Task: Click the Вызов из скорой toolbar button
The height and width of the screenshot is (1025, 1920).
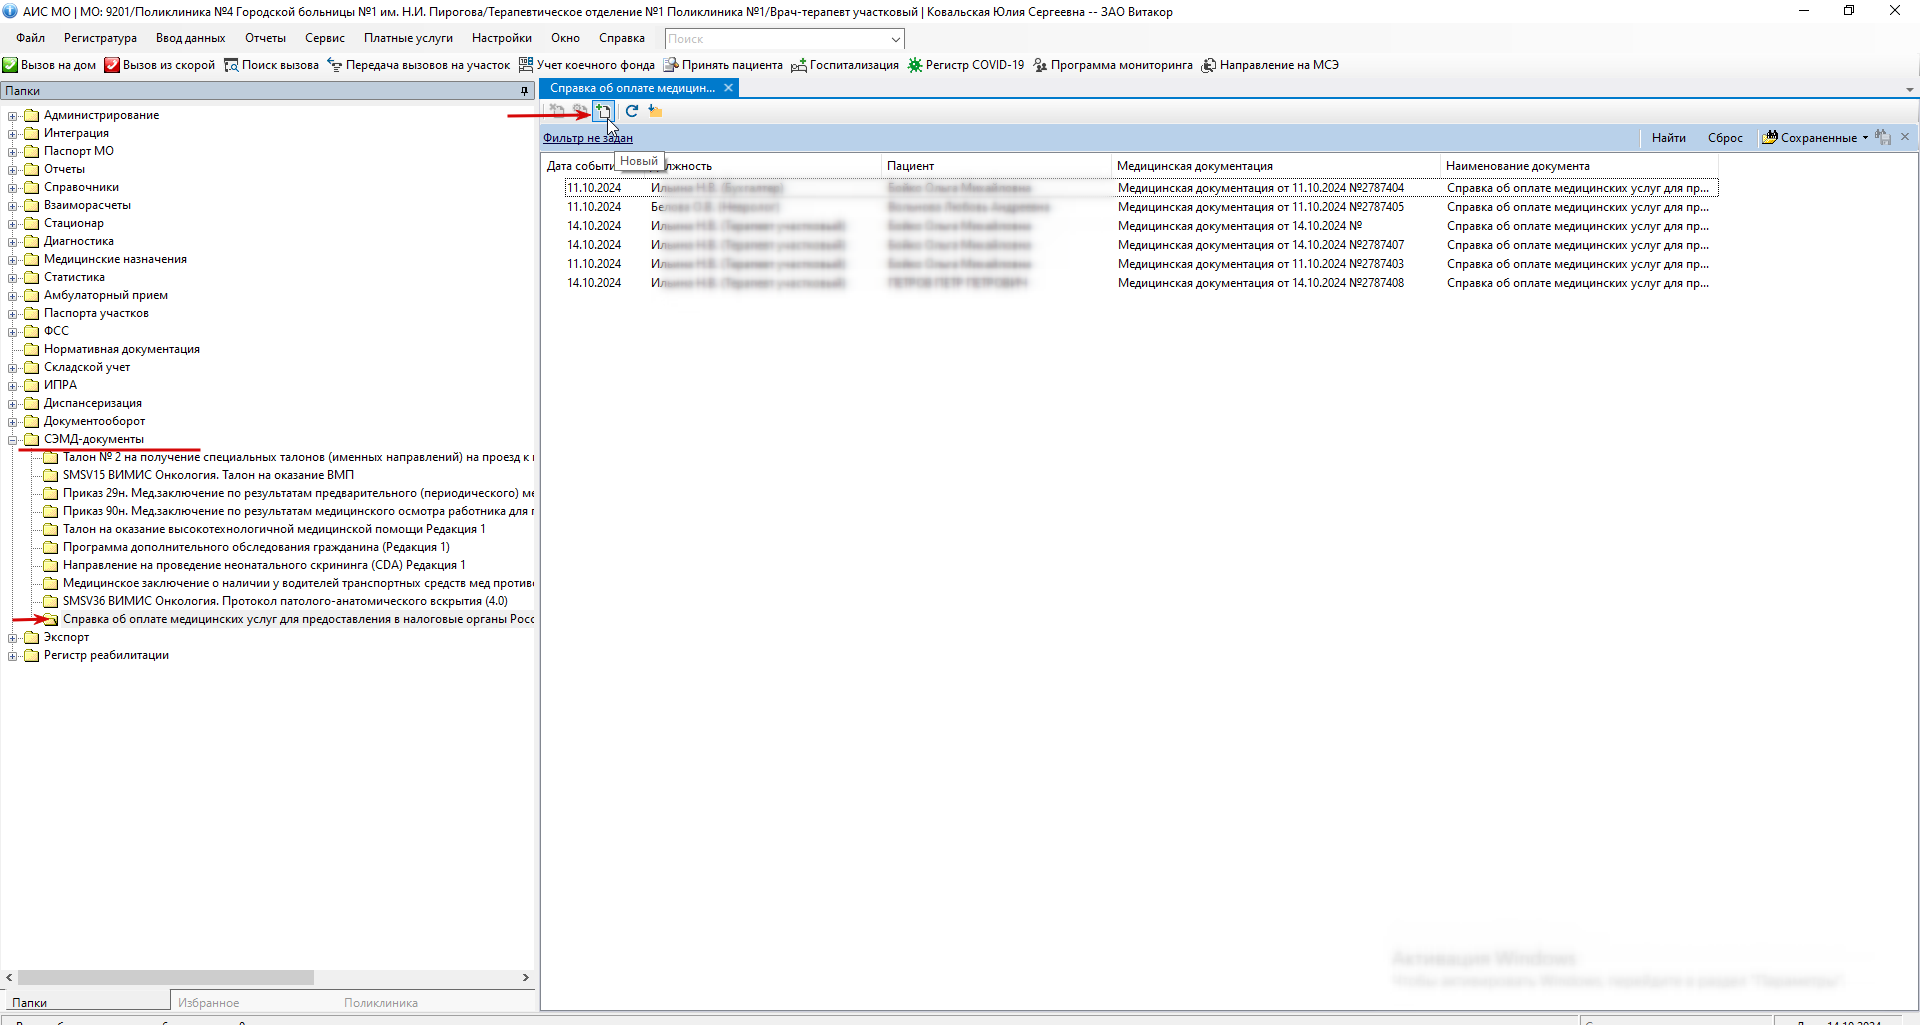Action: 160,65
